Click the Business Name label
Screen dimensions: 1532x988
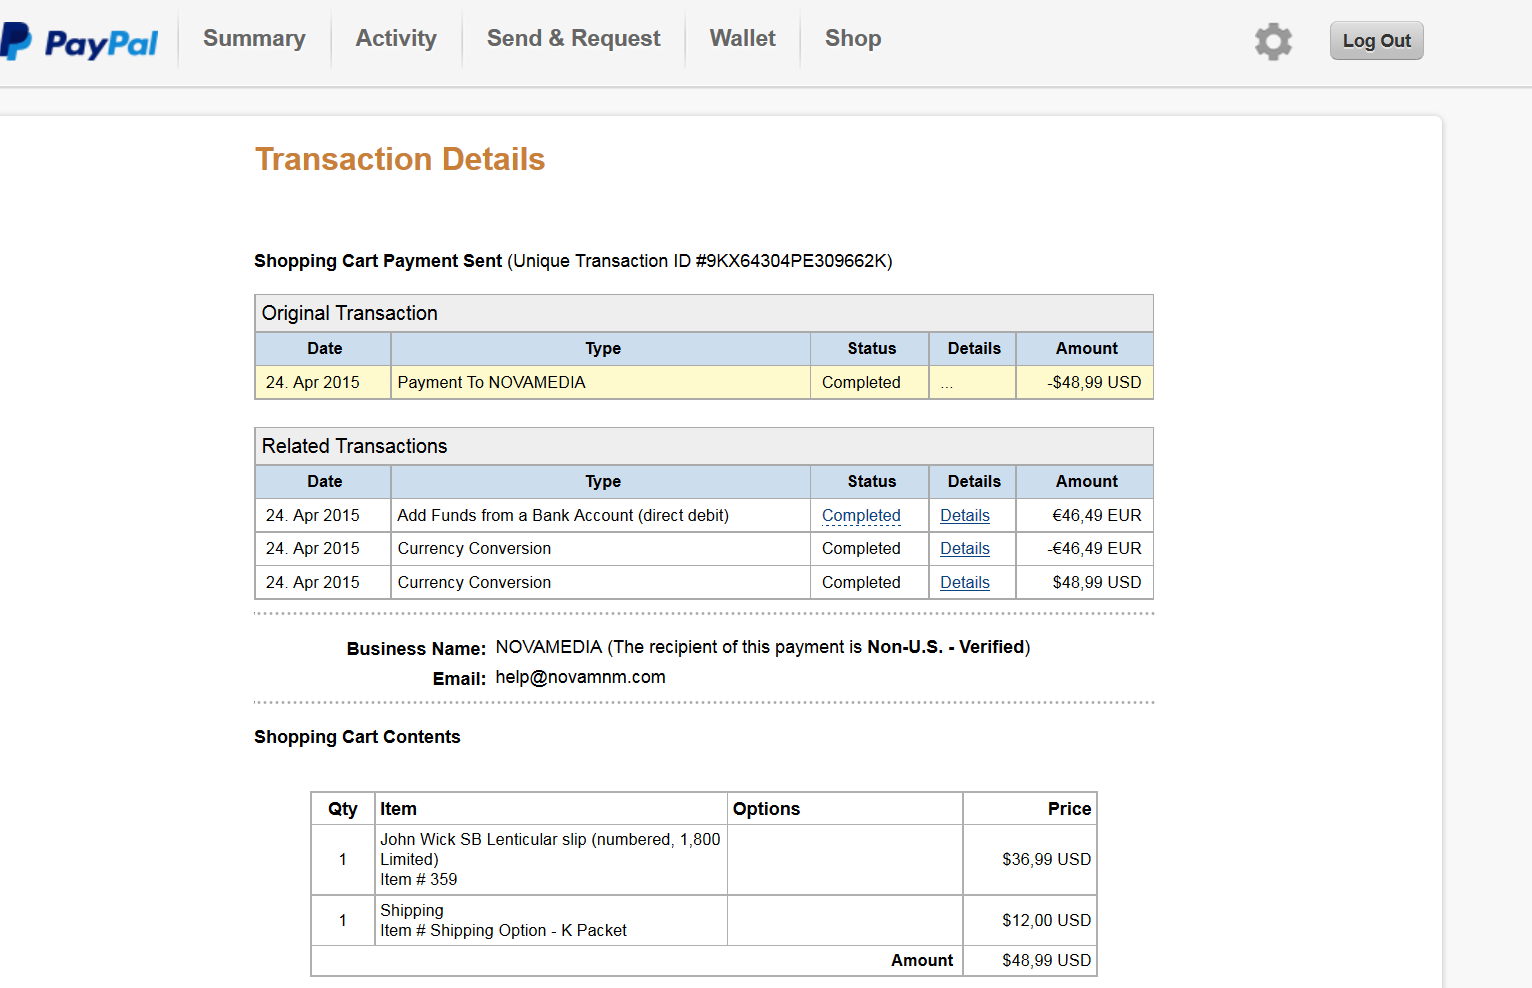(416, 648)
